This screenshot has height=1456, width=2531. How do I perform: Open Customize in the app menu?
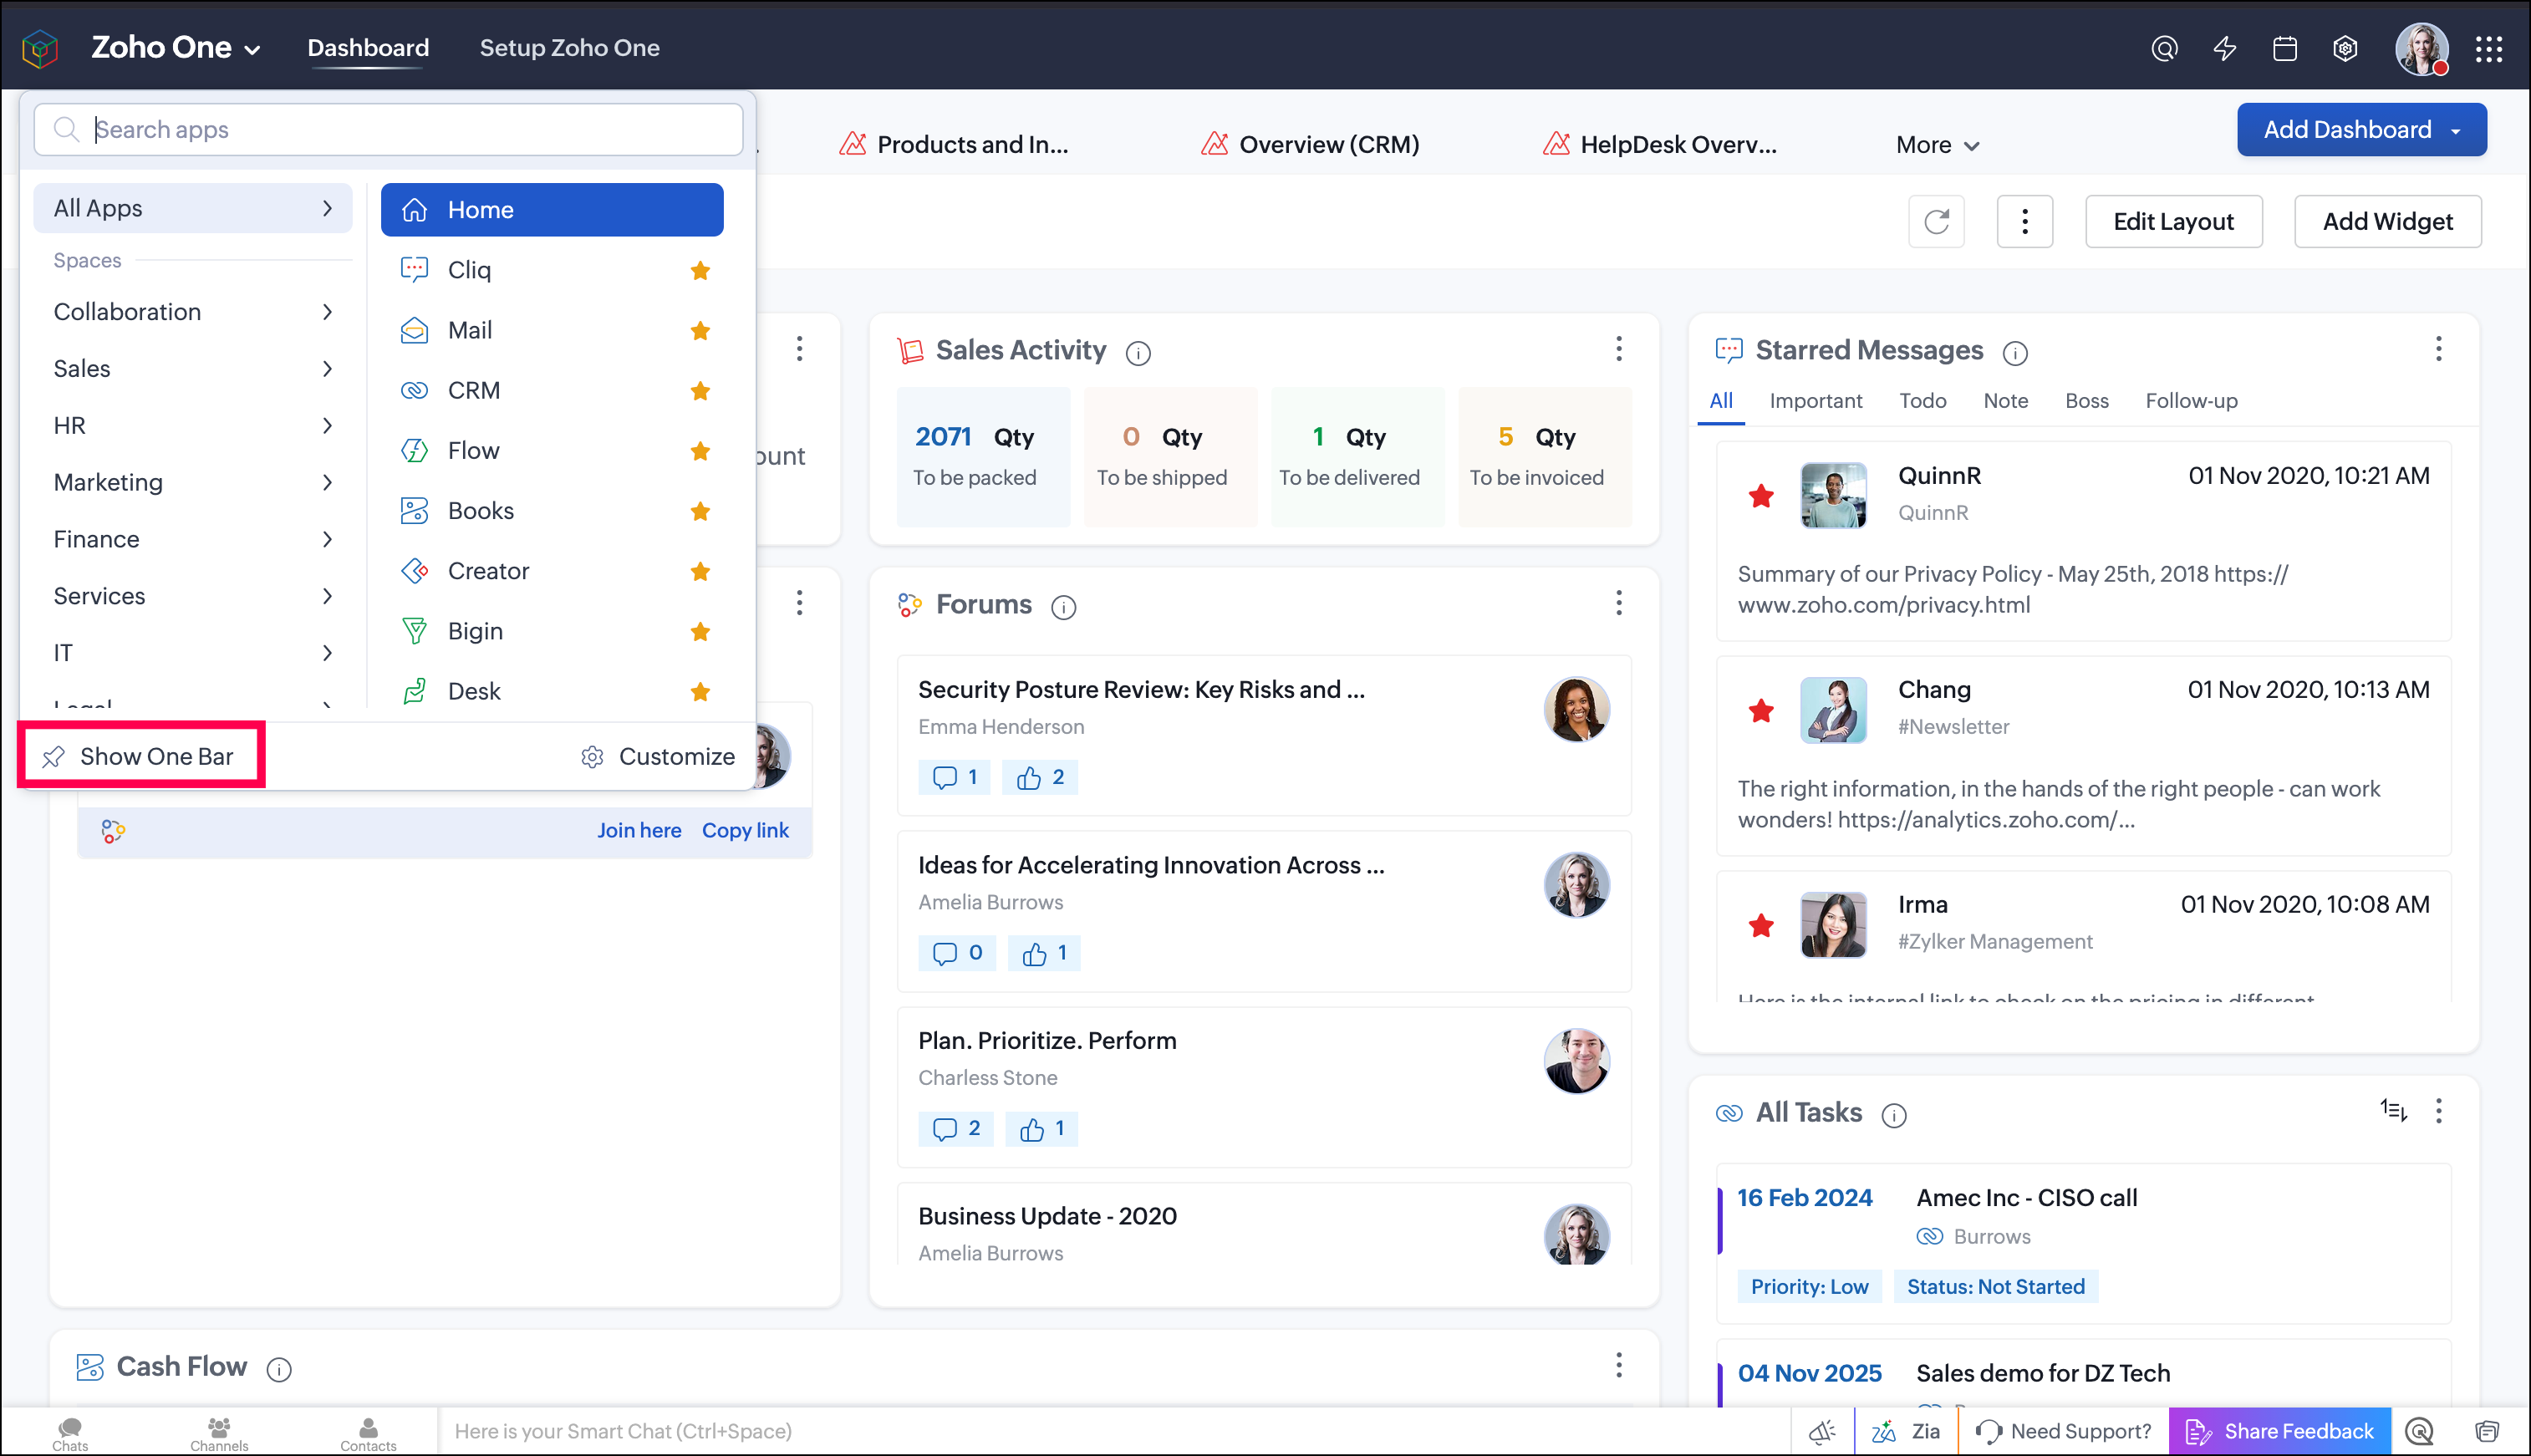(x=658, y=757)
